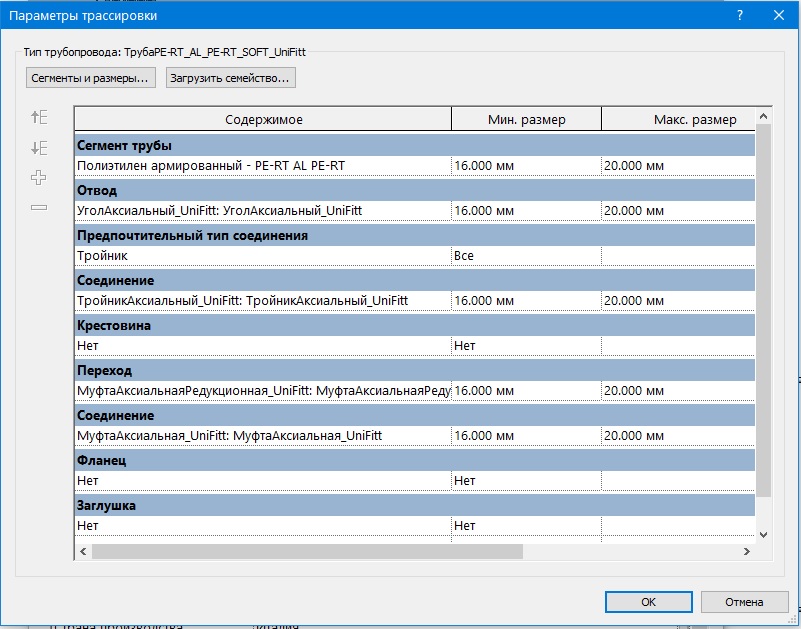
Task: Click the Макс. размер column header
Action: tap(678, 120)
